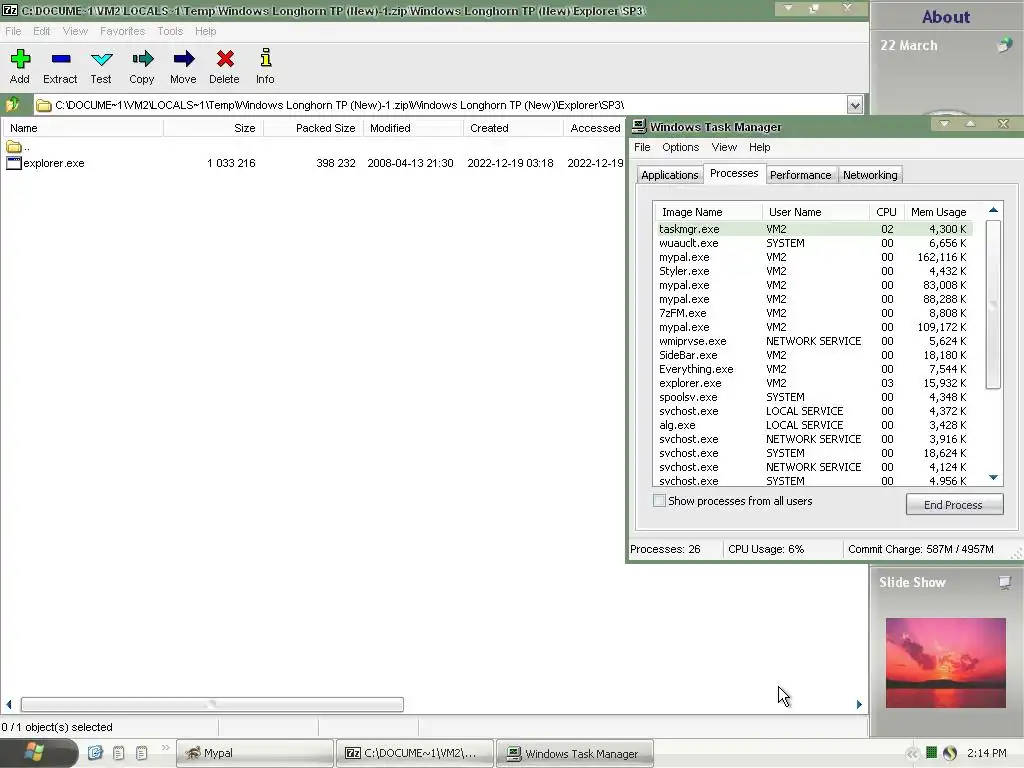1024x768 pixels.
Task: Click the 7-Zip address path field
Action: [441, 104]
